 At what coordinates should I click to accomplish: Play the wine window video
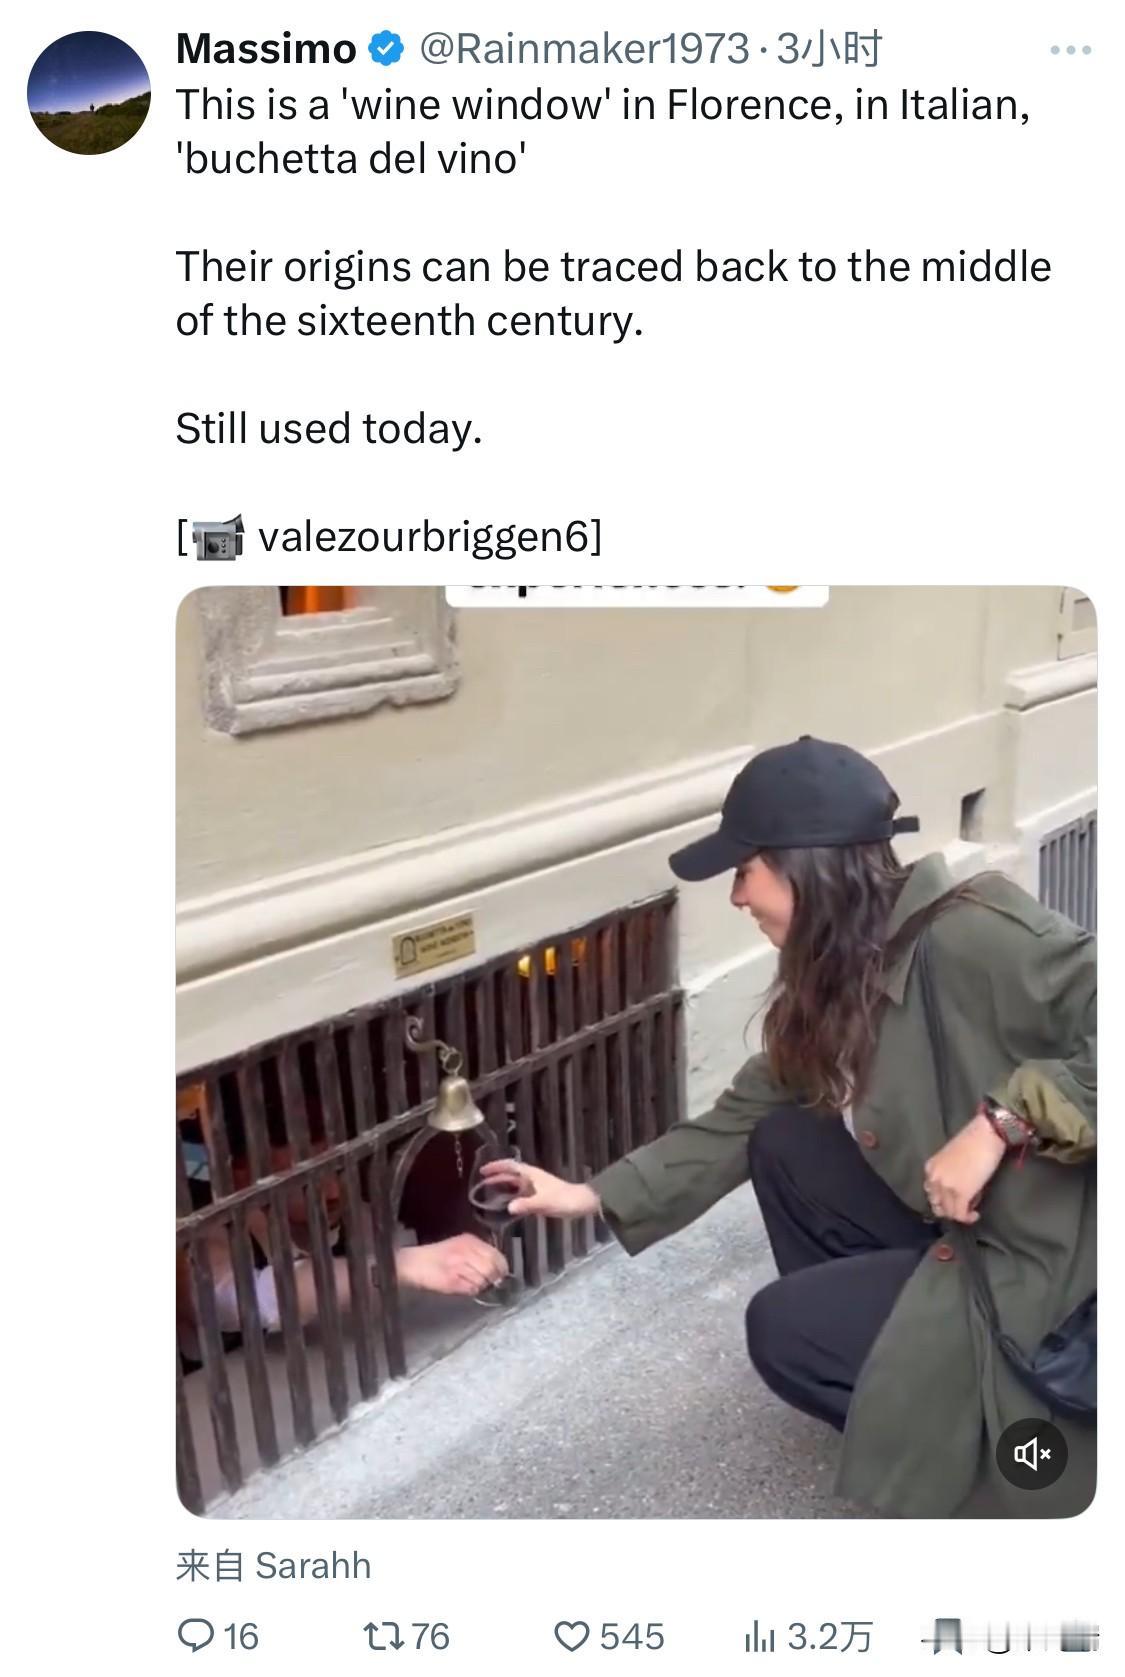[x=636, y=1051]
